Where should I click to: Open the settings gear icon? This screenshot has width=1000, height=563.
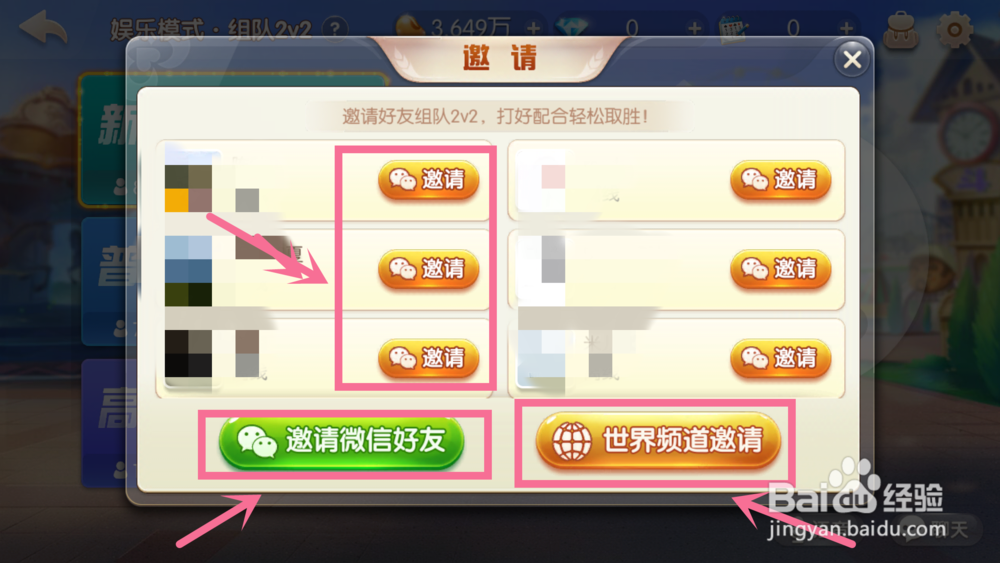click(954, 29)
